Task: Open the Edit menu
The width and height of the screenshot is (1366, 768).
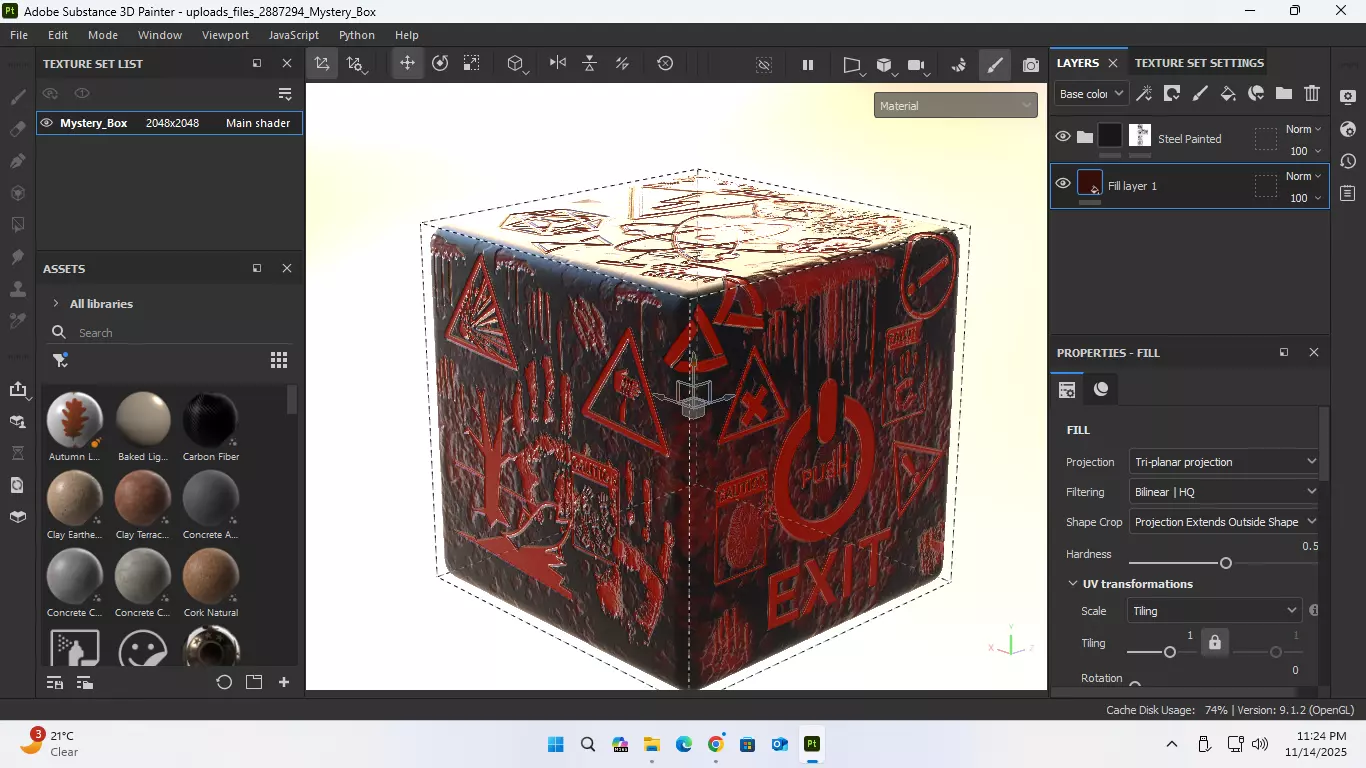Action: pyautogui.click(x=58, y=35)
